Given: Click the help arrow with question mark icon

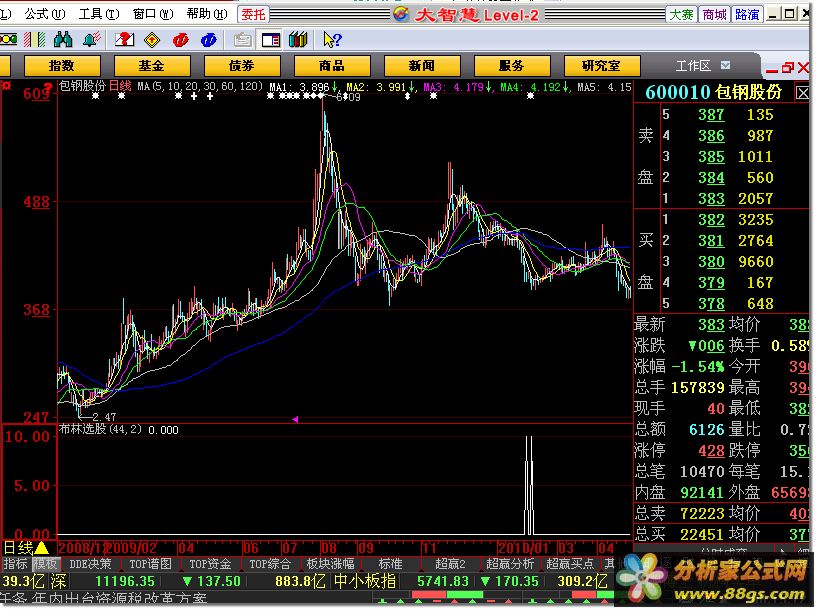Looking at the screenshot, I should click(332, 40).
